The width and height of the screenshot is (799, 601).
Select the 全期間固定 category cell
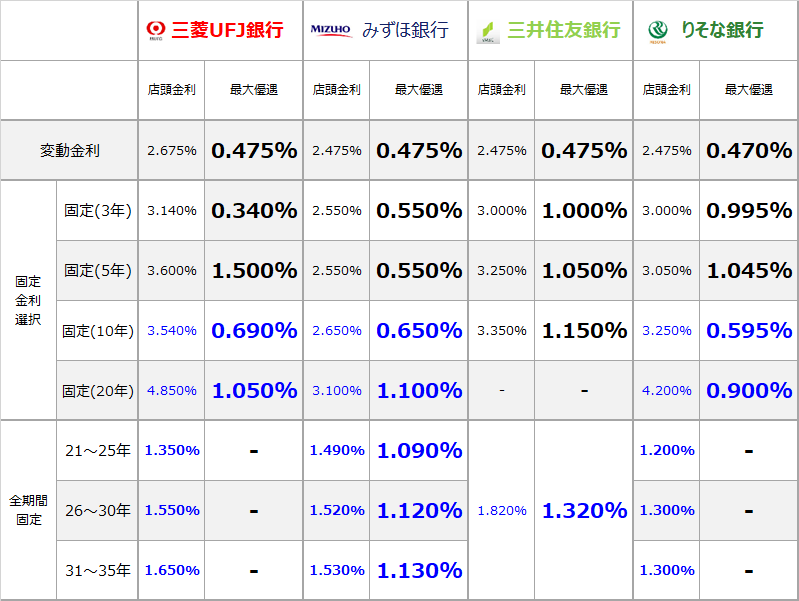click(x=28, y=510)
